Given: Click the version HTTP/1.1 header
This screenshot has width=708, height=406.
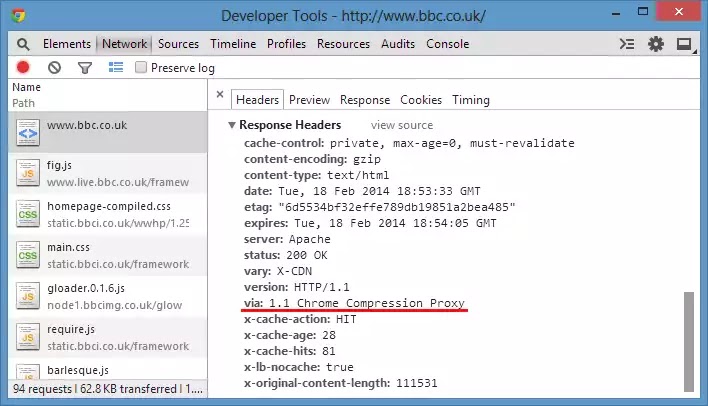Looking at the screenshot, I should point(297,287).
